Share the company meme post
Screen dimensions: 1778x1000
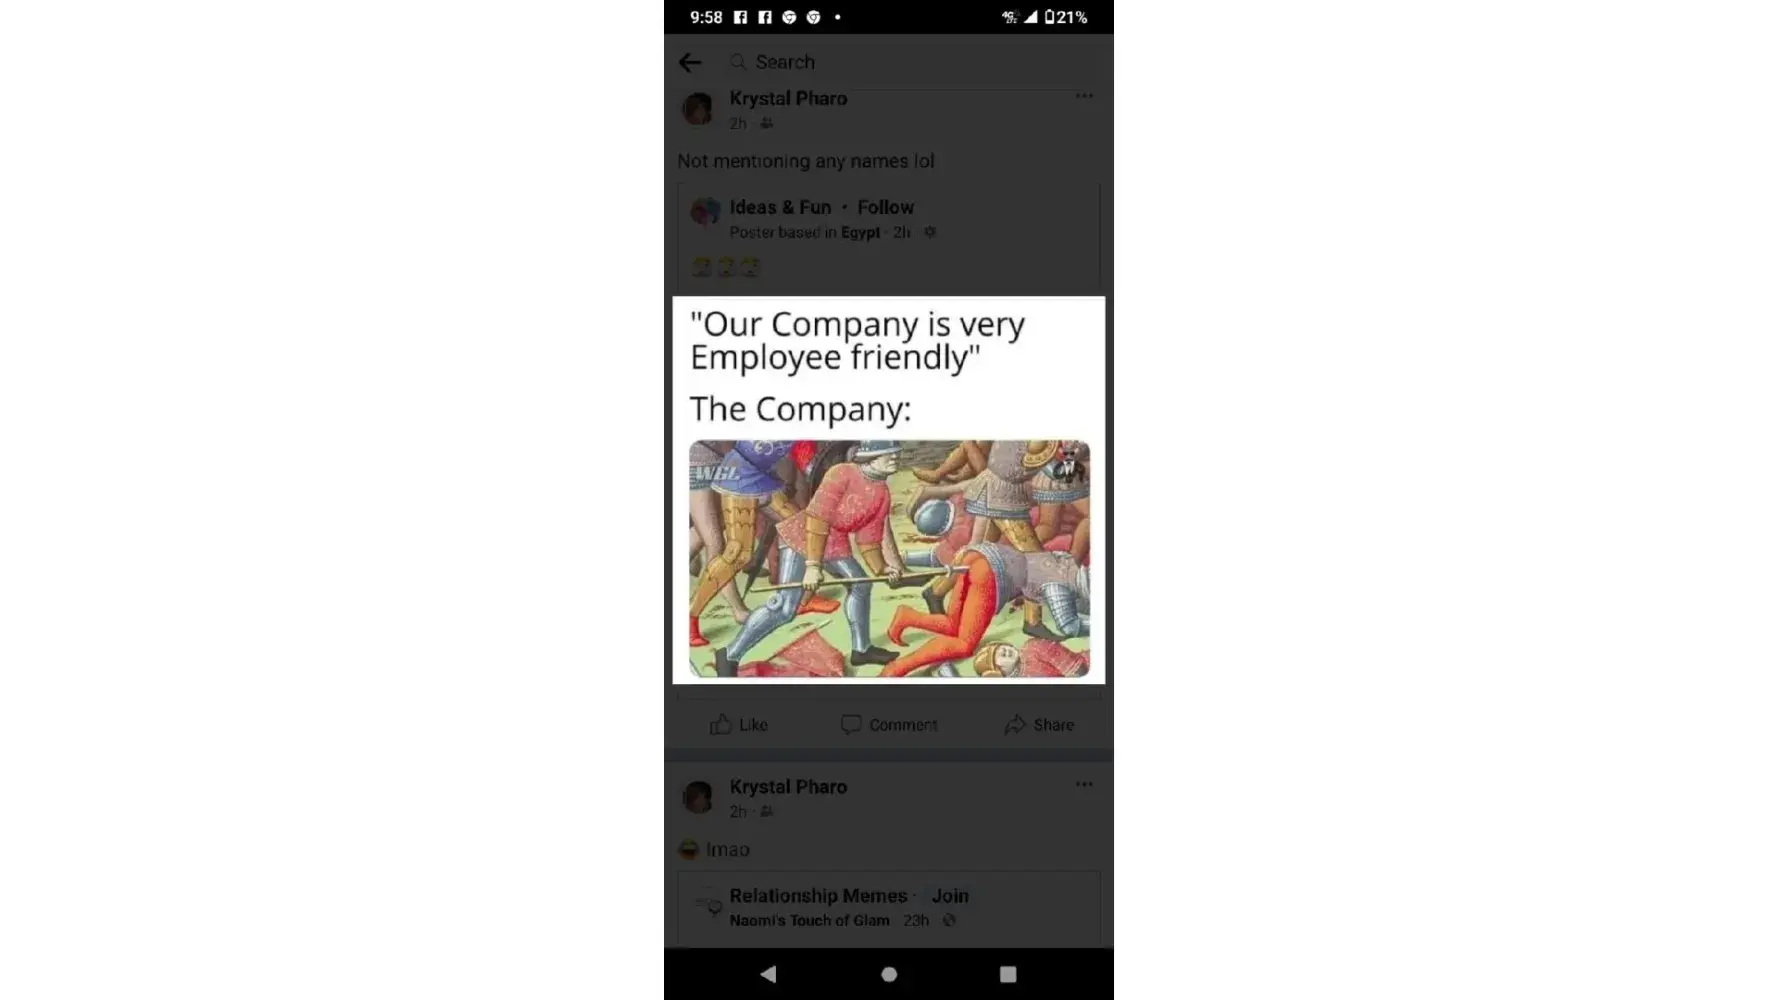pos(1039,725)
